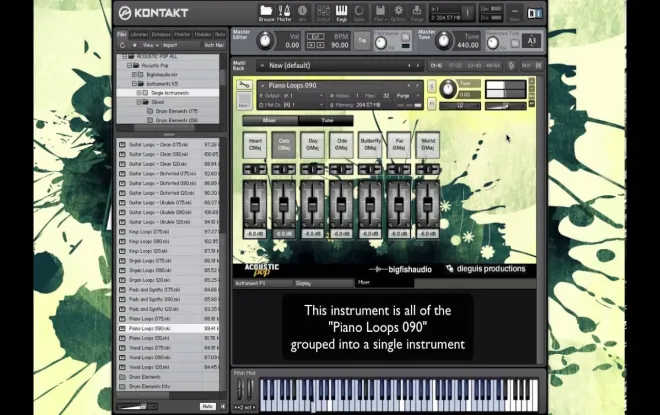
Task: Select Vocal Loops 075.nki in file list
Action: tap(168, 348)
